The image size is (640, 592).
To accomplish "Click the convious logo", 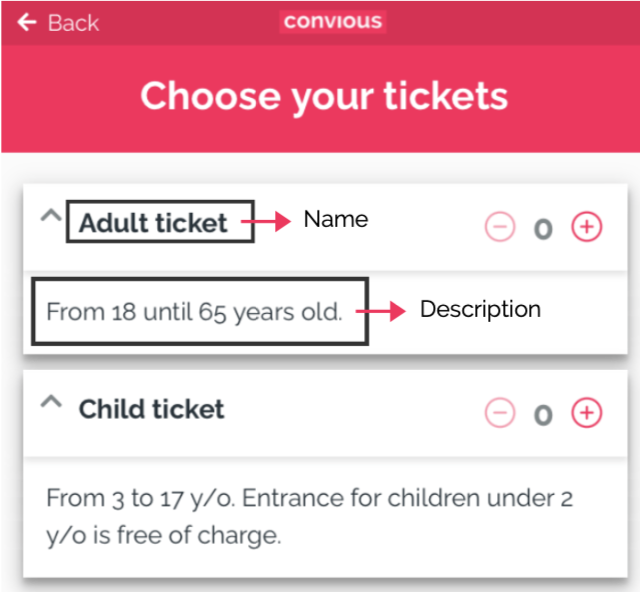I will (332, 21).
